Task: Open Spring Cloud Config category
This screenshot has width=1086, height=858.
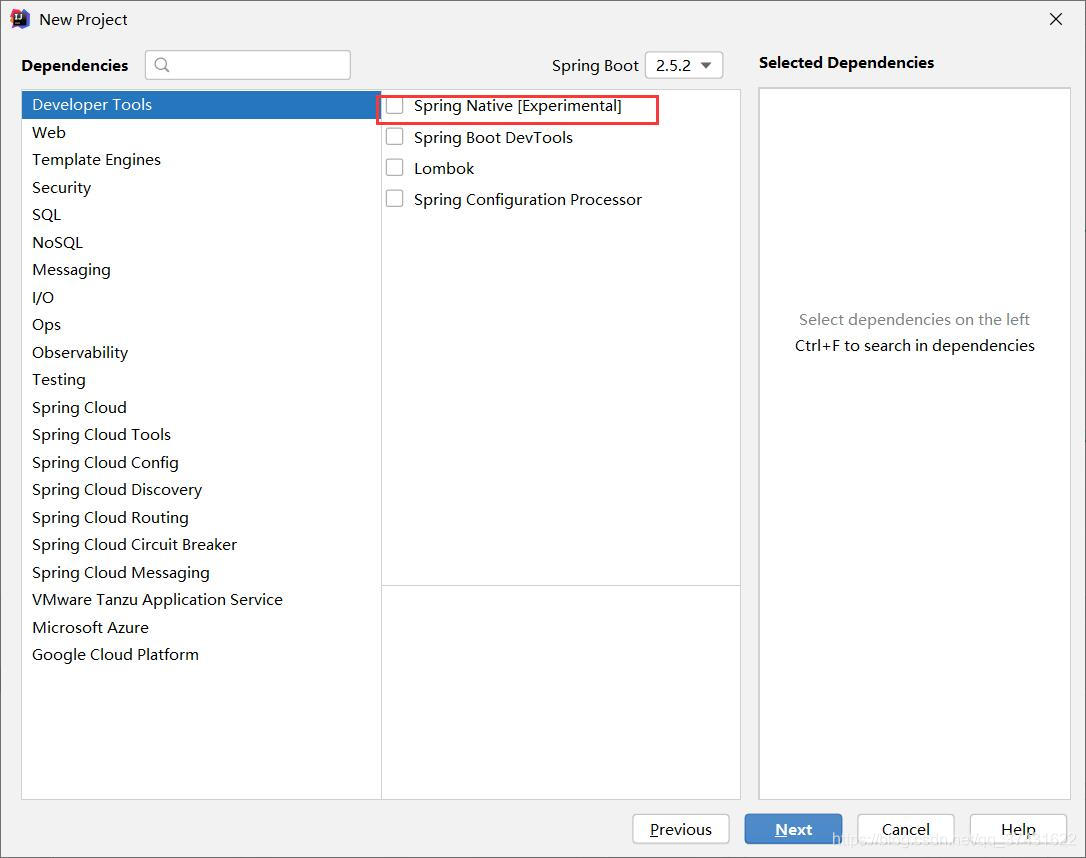Action: (x=201, y=463)
